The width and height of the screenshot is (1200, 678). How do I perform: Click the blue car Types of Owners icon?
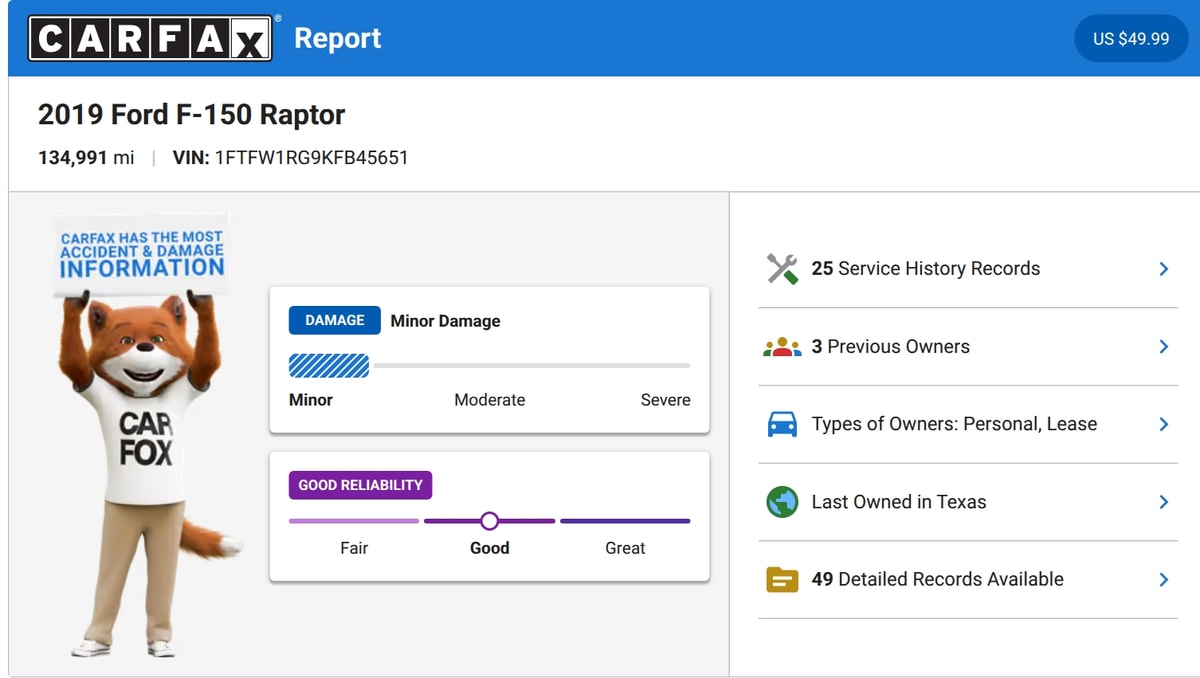click(782, 424)
